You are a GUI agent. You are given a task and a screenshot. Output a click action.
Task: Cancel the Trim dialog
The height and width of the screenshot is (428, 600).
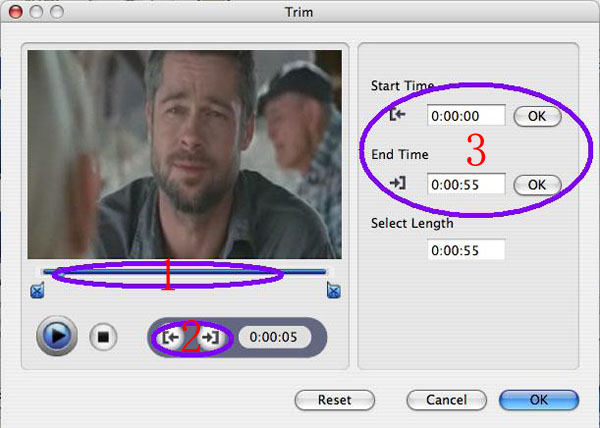point(446,400)
